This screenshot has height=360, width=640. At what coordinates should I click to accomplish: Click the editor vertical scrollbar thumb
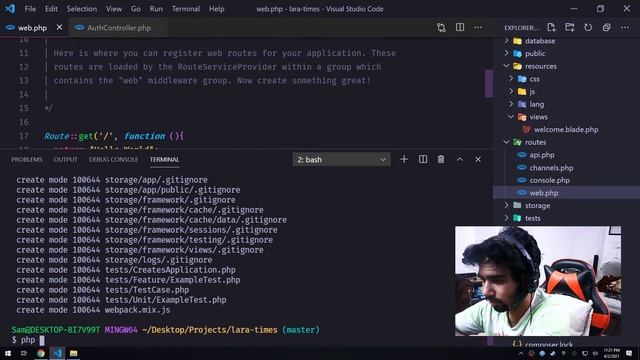(489, 83)
